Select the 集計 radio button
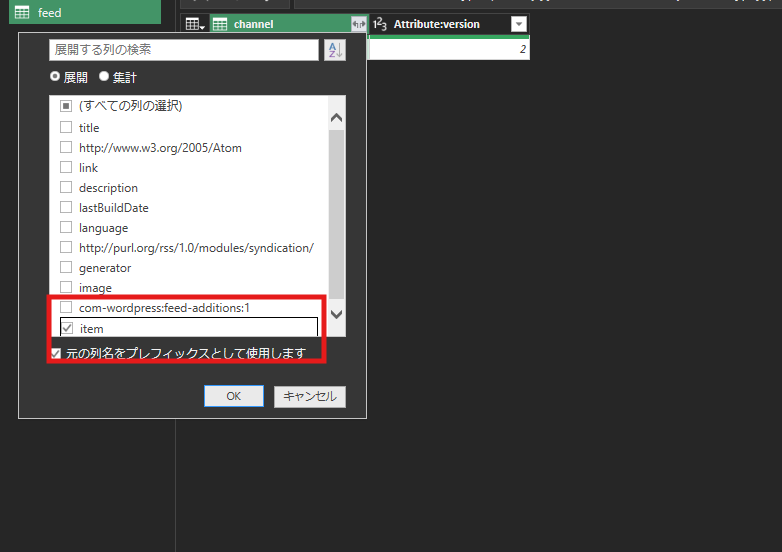 (104, 77)
